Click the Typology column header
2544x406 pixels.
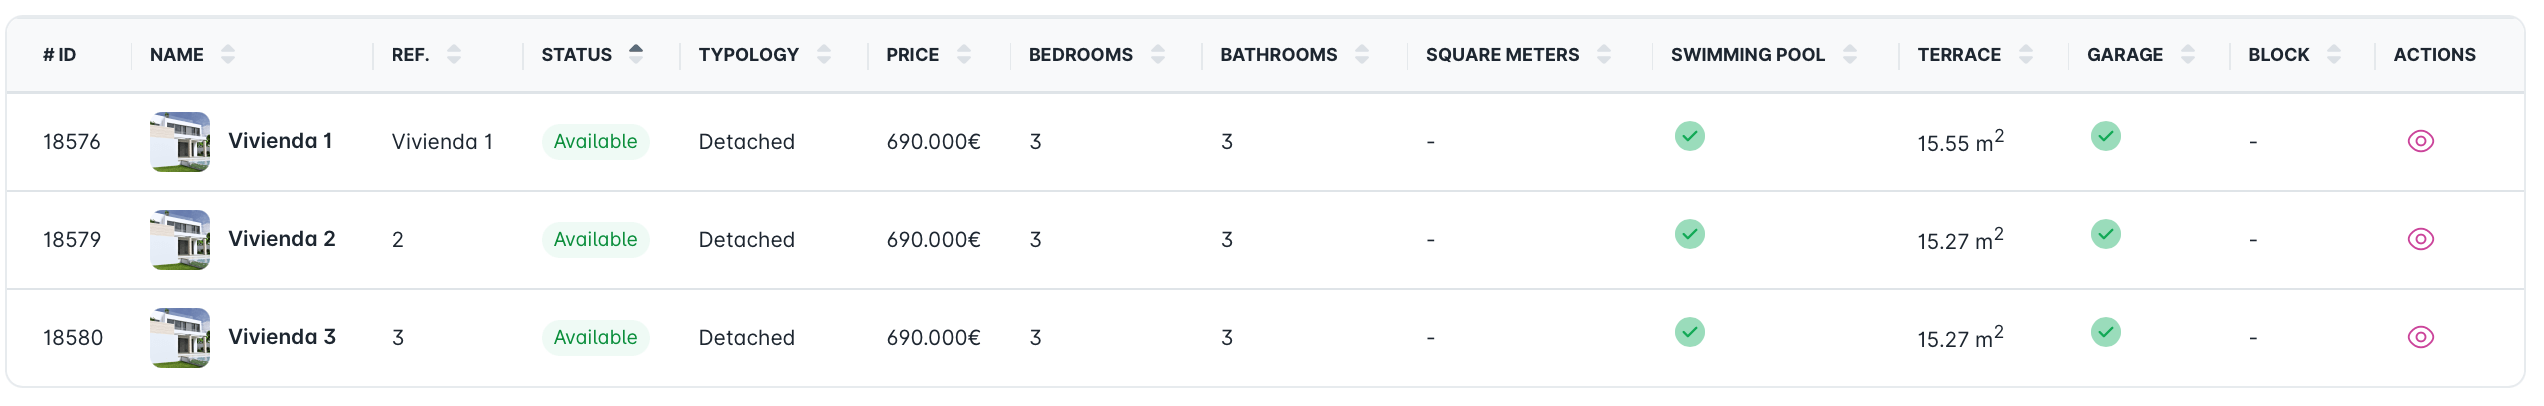point(749,55)
